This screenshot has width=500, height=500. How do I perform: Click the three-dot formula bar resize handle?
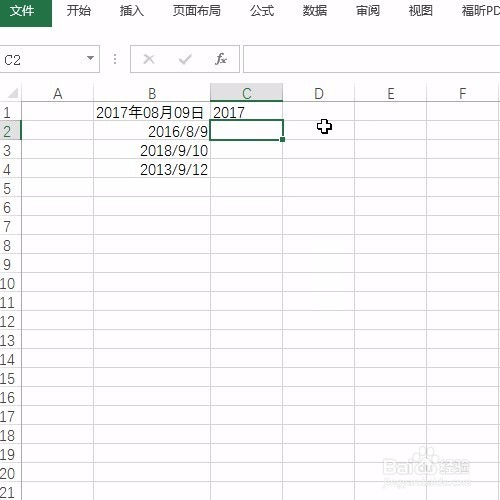(x=115, y=59)
